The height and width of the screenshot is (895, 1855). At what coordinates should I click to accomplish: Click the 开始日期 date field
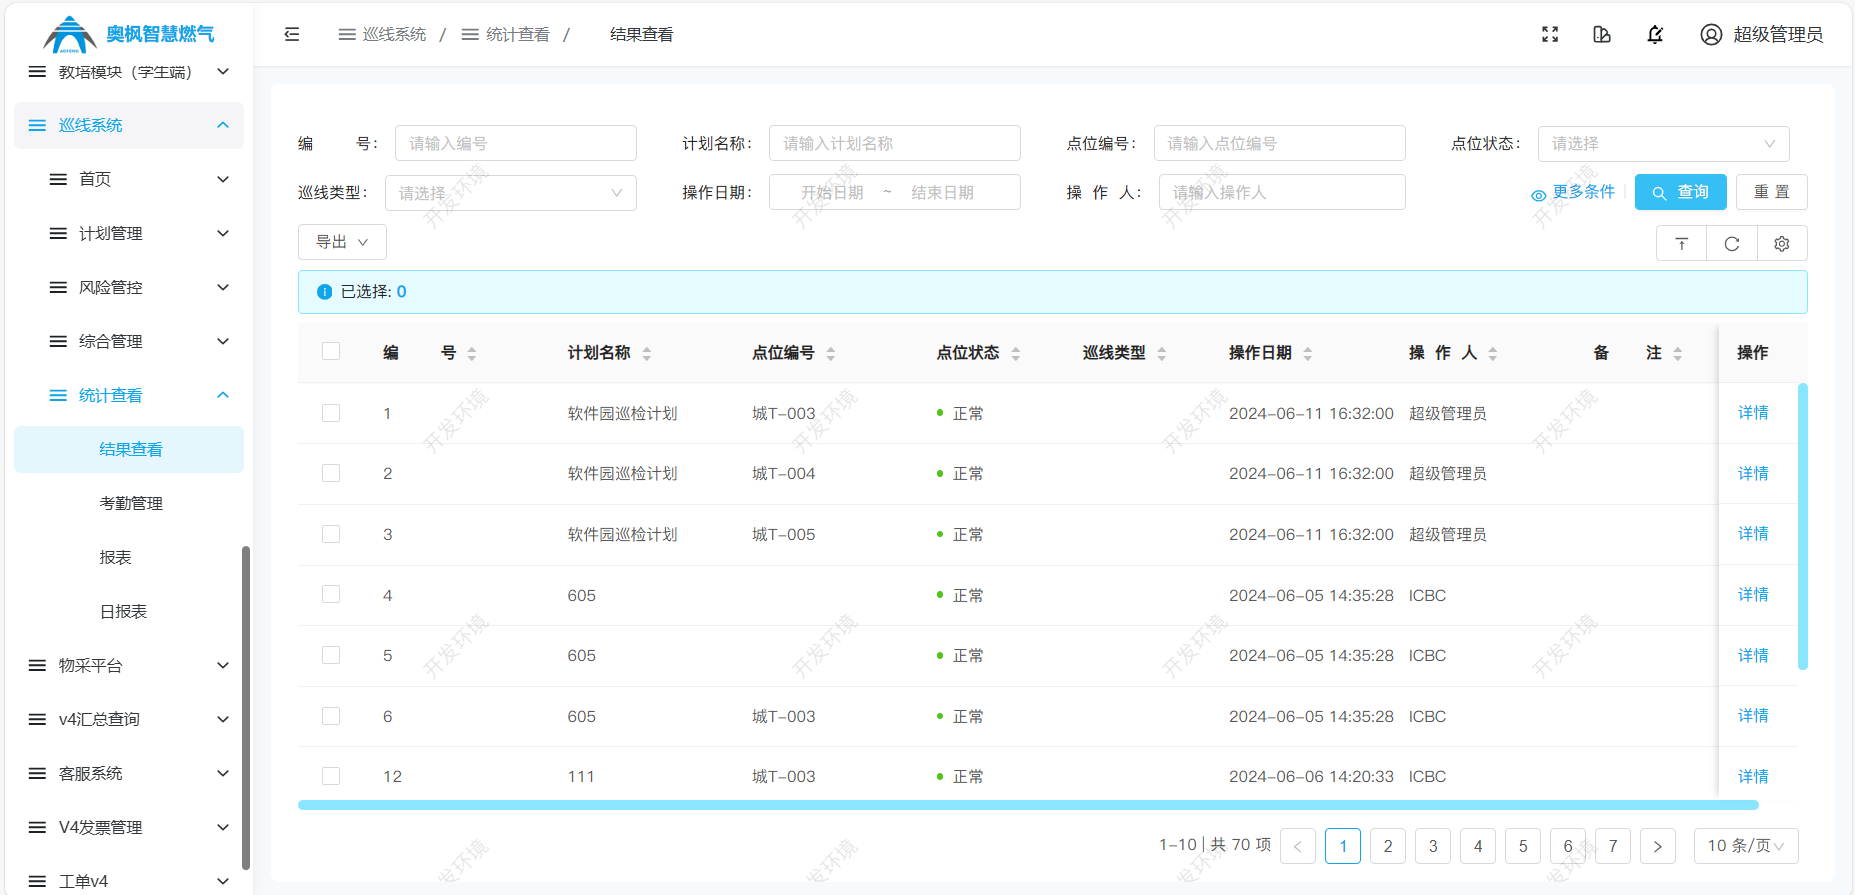coord(832,192)
